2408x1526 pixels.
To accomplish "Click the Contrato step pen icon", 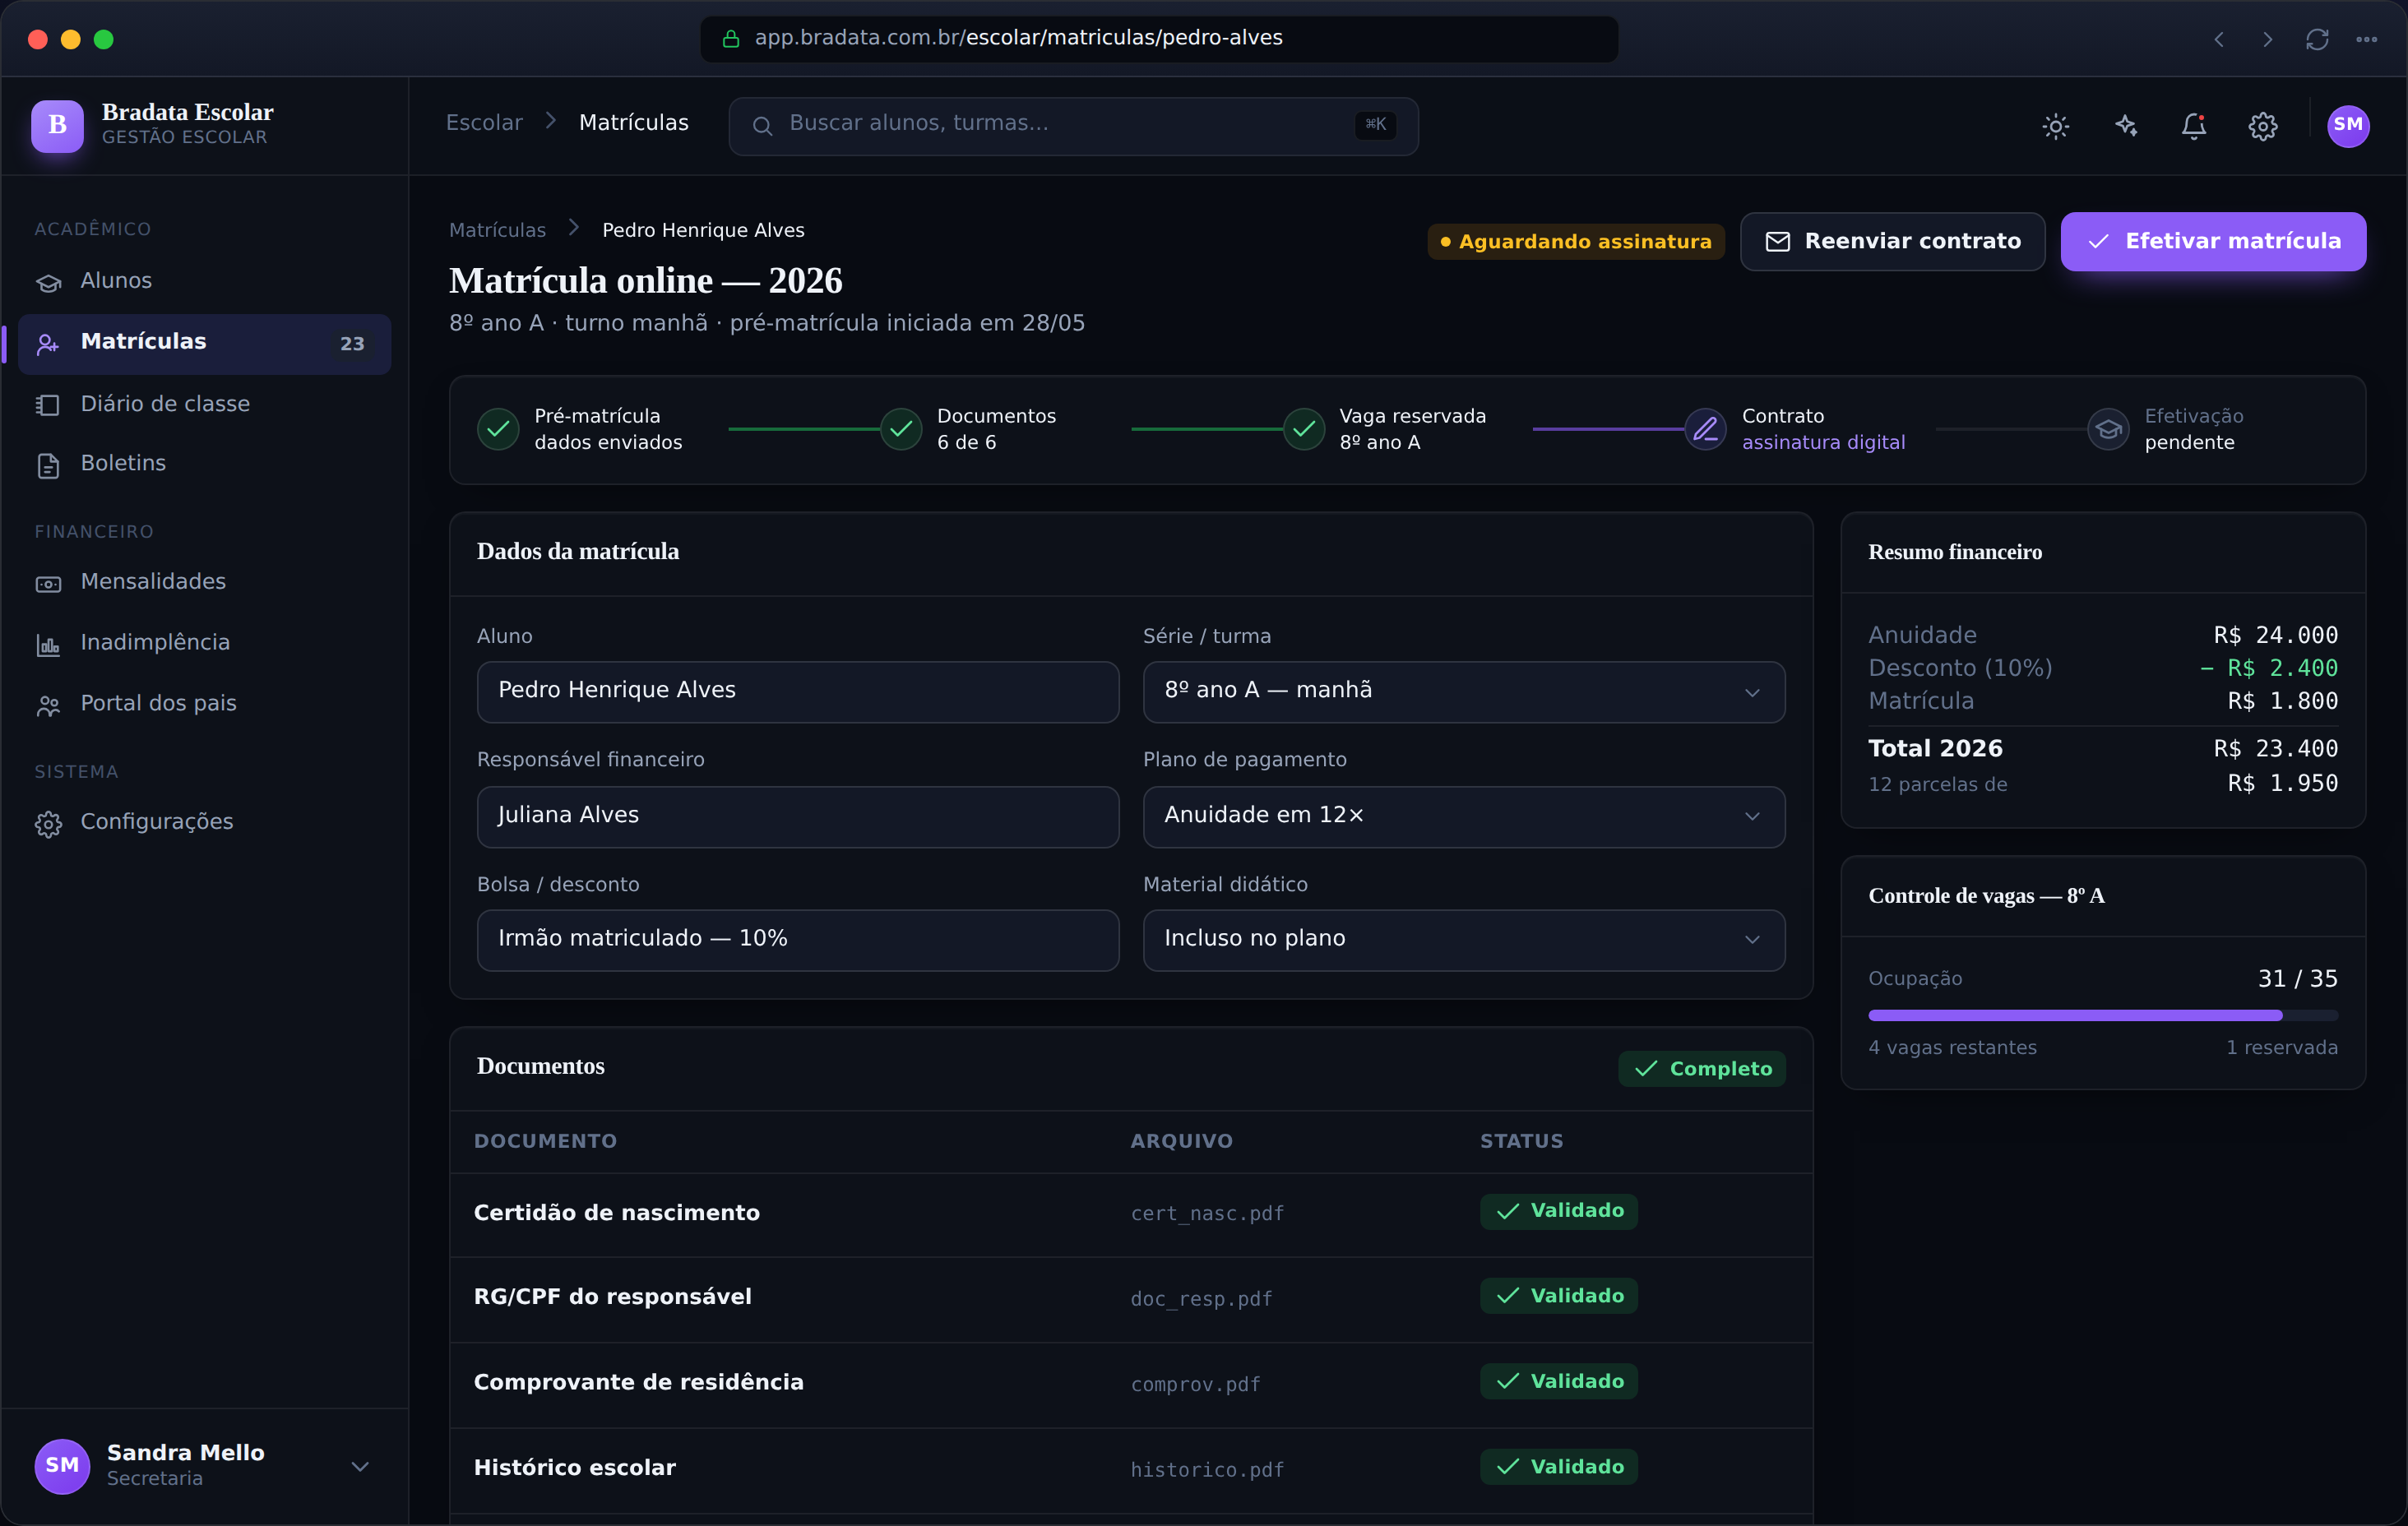I will (1706, 429).
